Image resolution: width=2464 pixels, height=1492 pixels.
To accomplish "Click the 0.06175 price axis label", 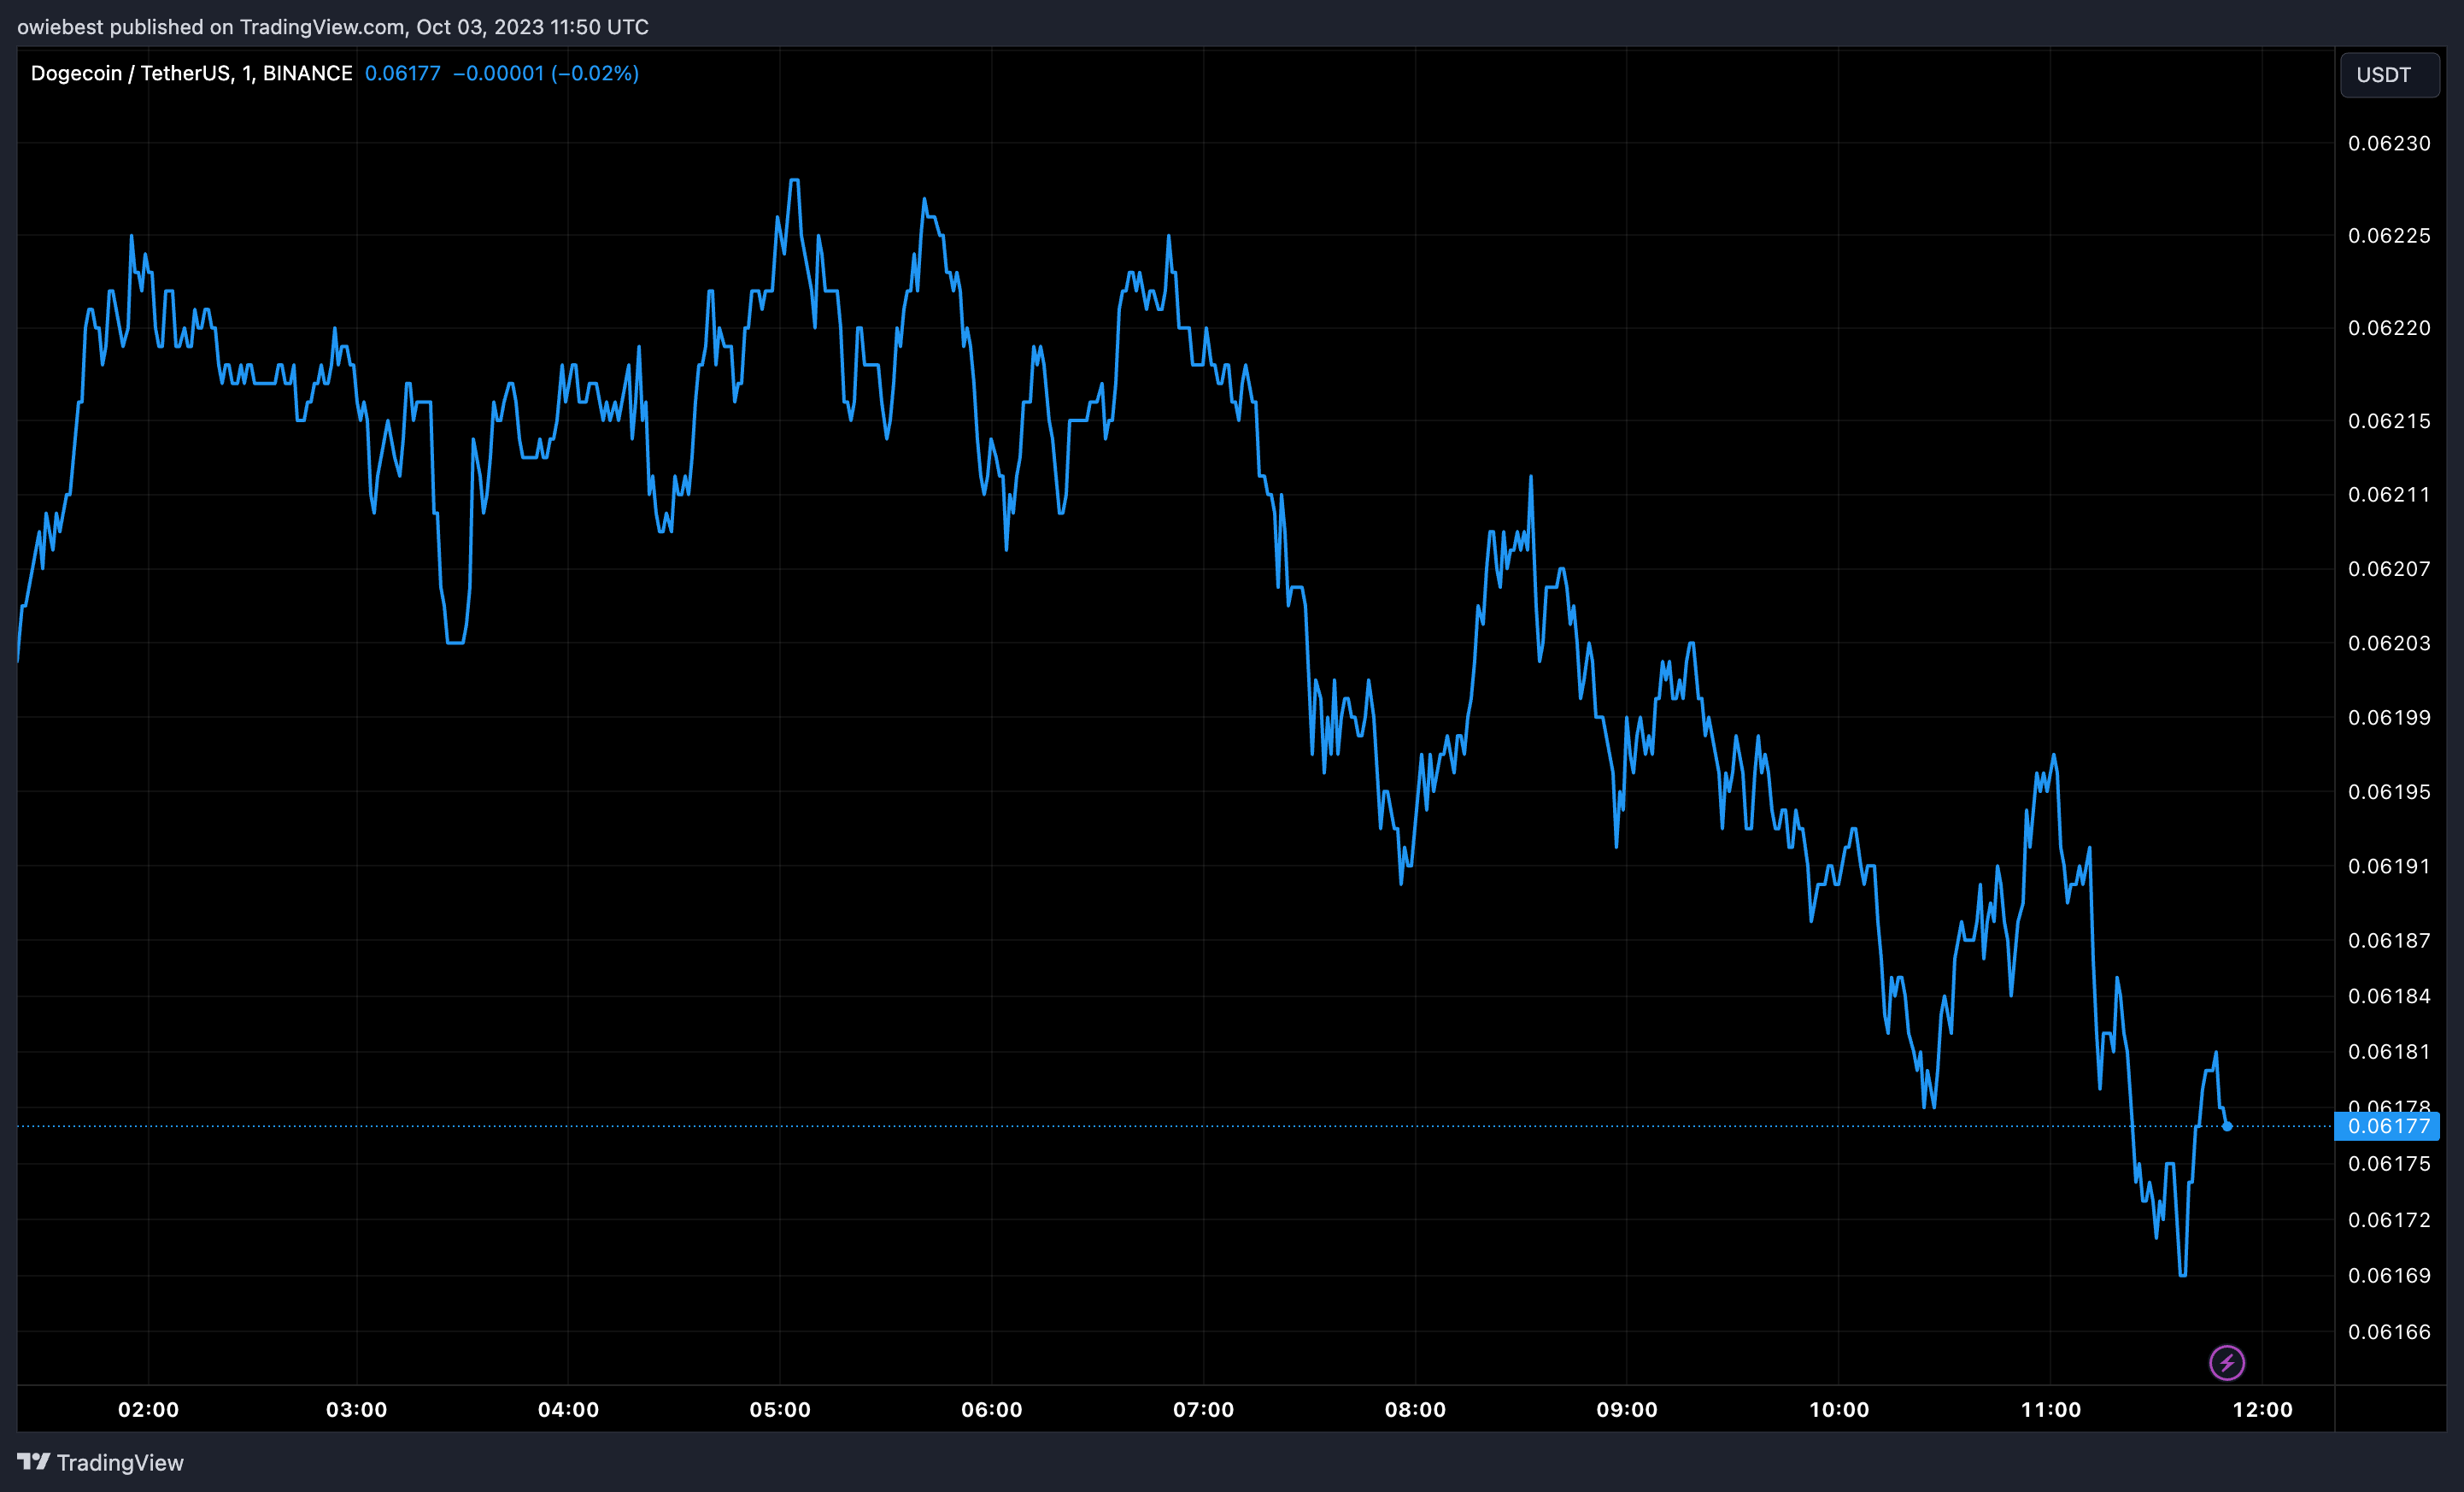I will point(2389,1163).
